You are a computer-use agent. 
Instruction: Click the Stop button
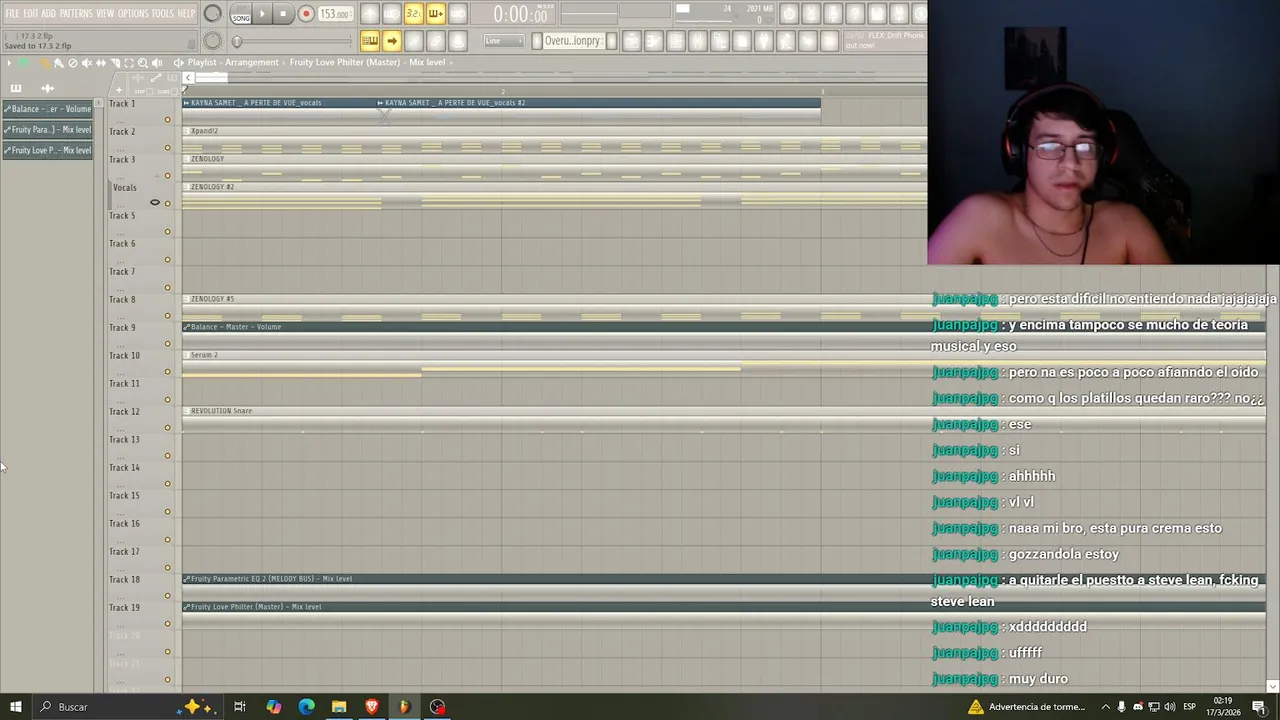tap(283, 14)
